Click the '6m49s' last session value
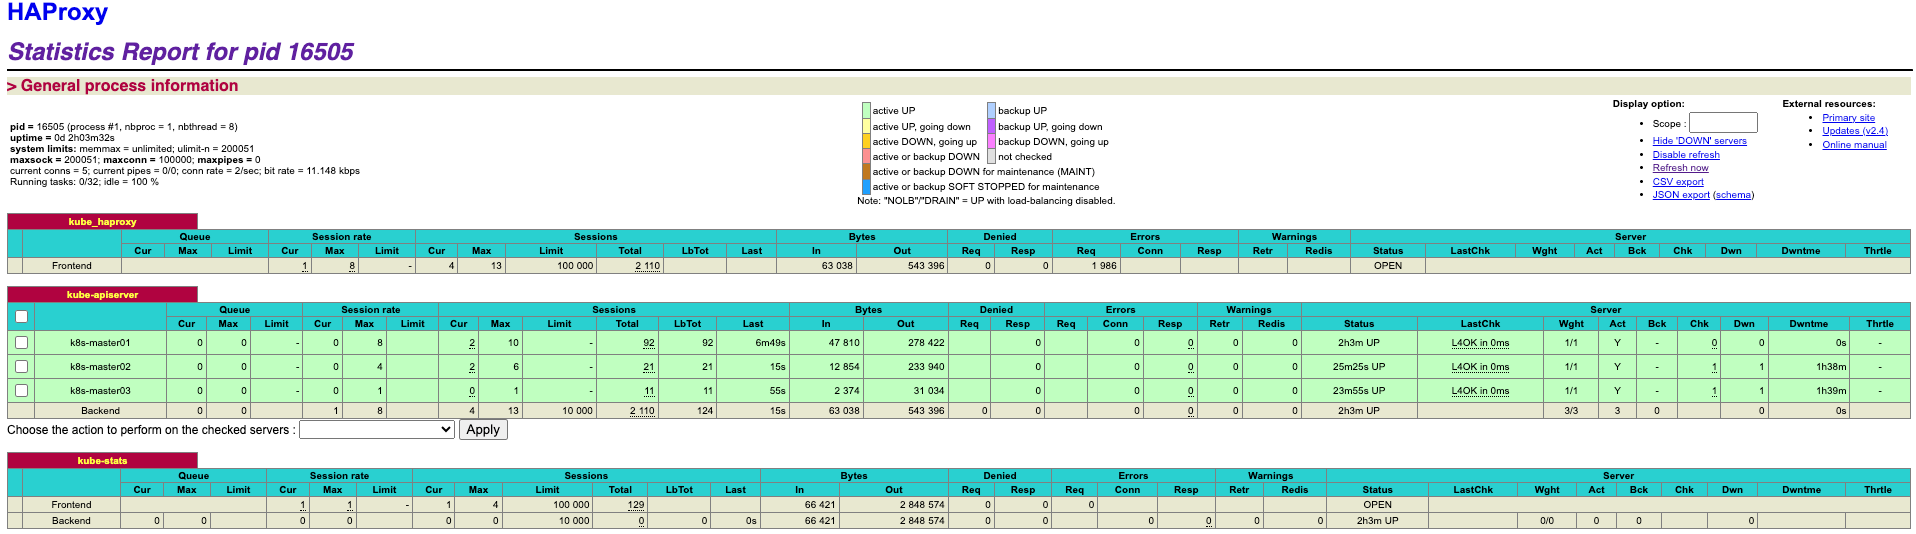The image size is (1916, 534). pyautogui.click(x=770, y=343)
